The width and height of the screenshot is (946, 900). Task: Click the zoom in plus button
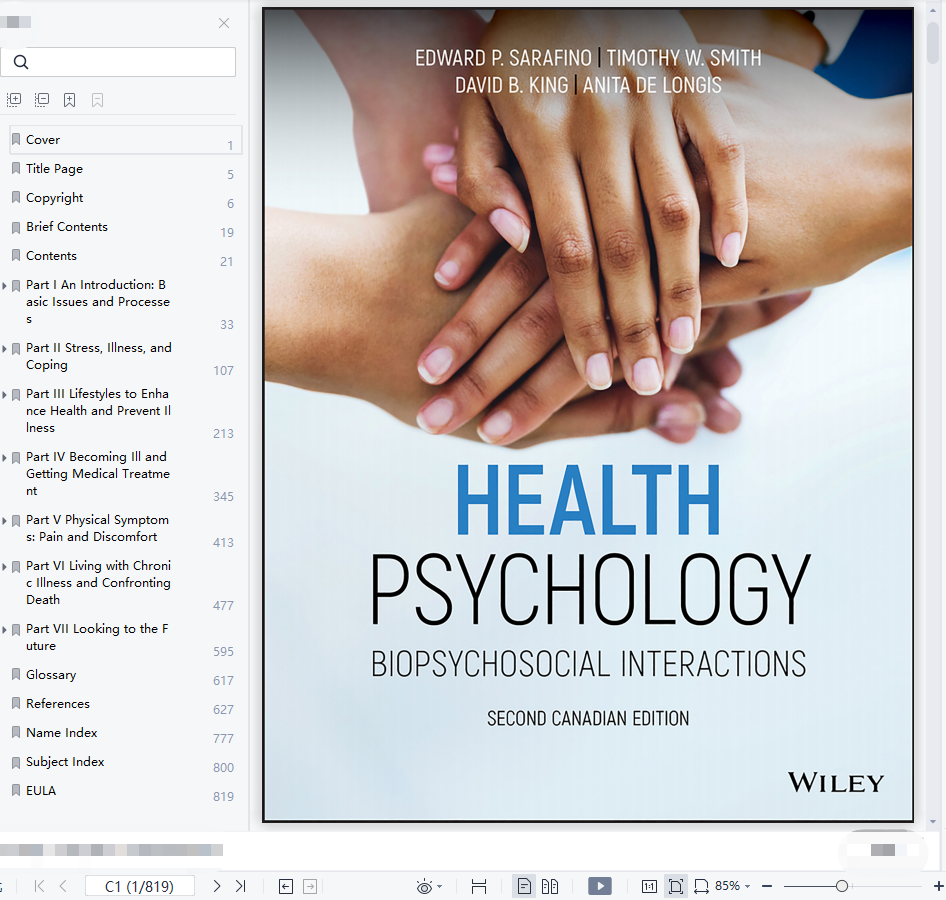[938, 886]
